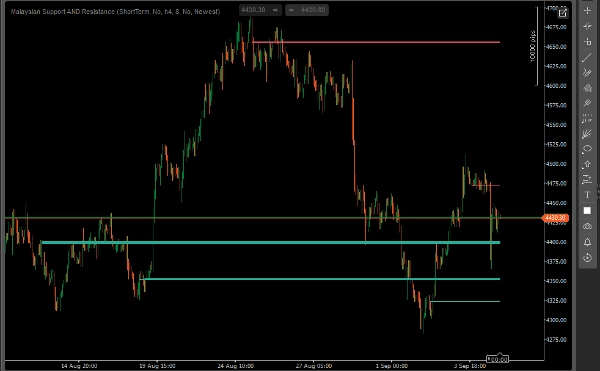This screenshot has height=371, width=600.
Task: Click the short red line near 4475
Action: (486, 186)
